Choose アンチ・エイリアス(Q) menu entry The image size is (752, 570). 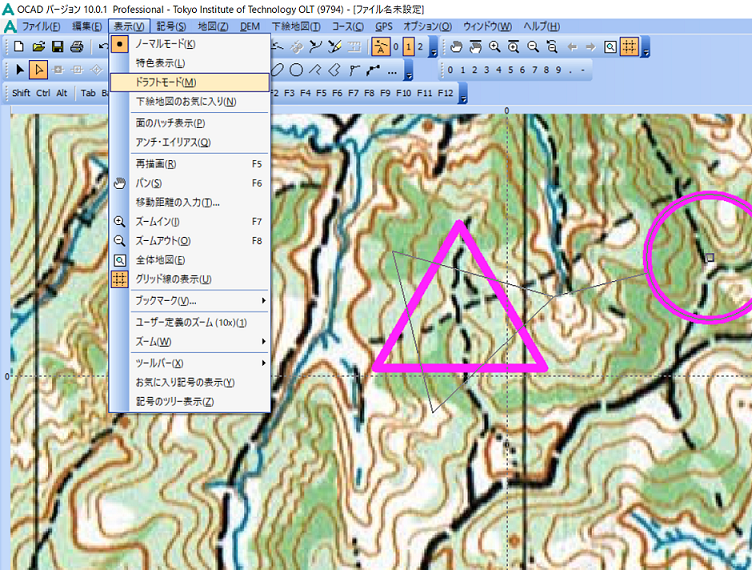[x=190, y=142]
